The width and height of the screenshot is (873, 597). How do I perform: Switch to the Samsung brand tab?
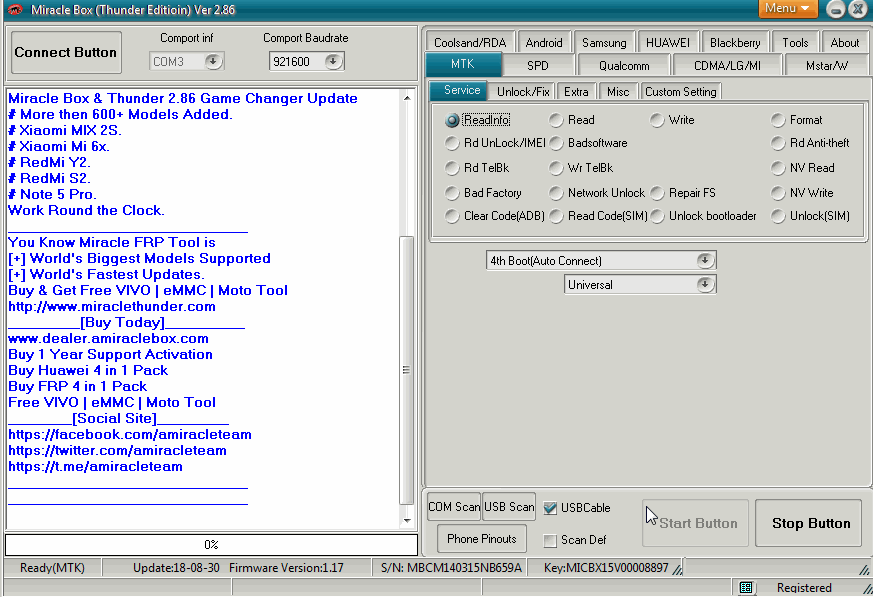pyautogui.click(x=604, y=42)
